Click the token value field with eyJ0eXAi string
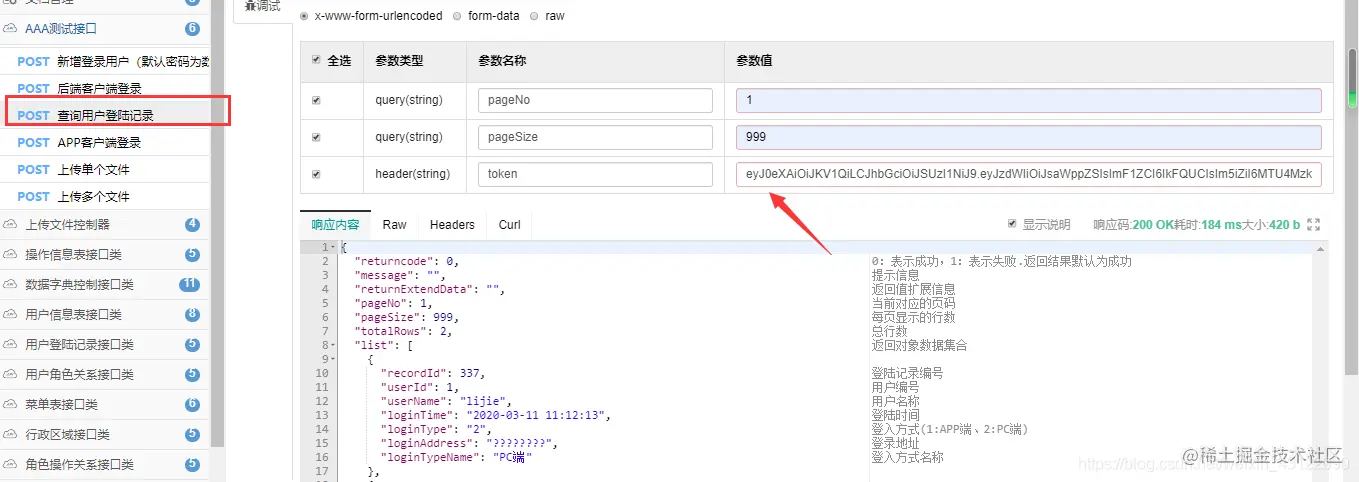1359x482 pixels. click(1028, 174)
